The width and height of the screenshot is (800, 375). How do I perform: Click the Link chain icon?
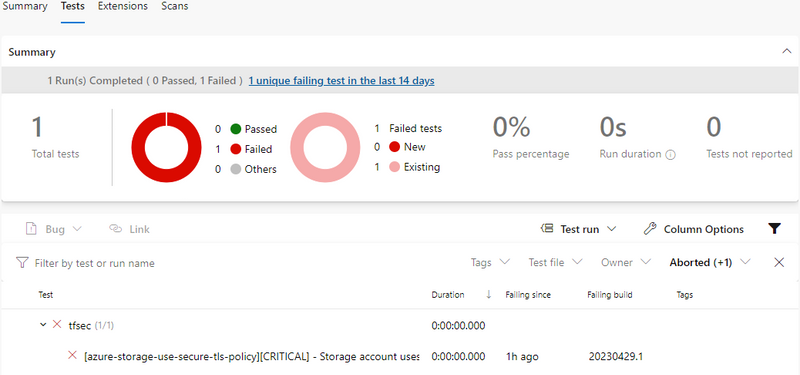tap(116, 229)
